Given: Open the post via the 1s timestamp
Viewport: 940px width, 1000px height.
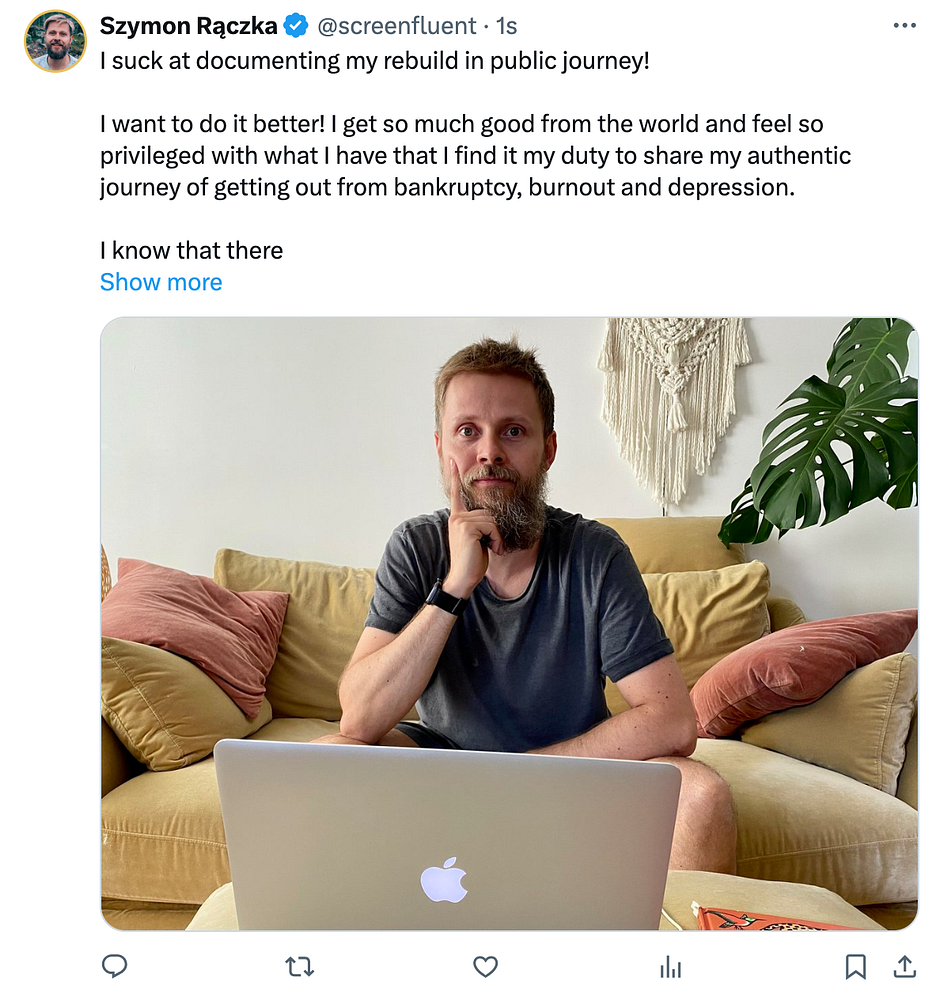Looking at the screenshot, I should [x=506, y=26].
